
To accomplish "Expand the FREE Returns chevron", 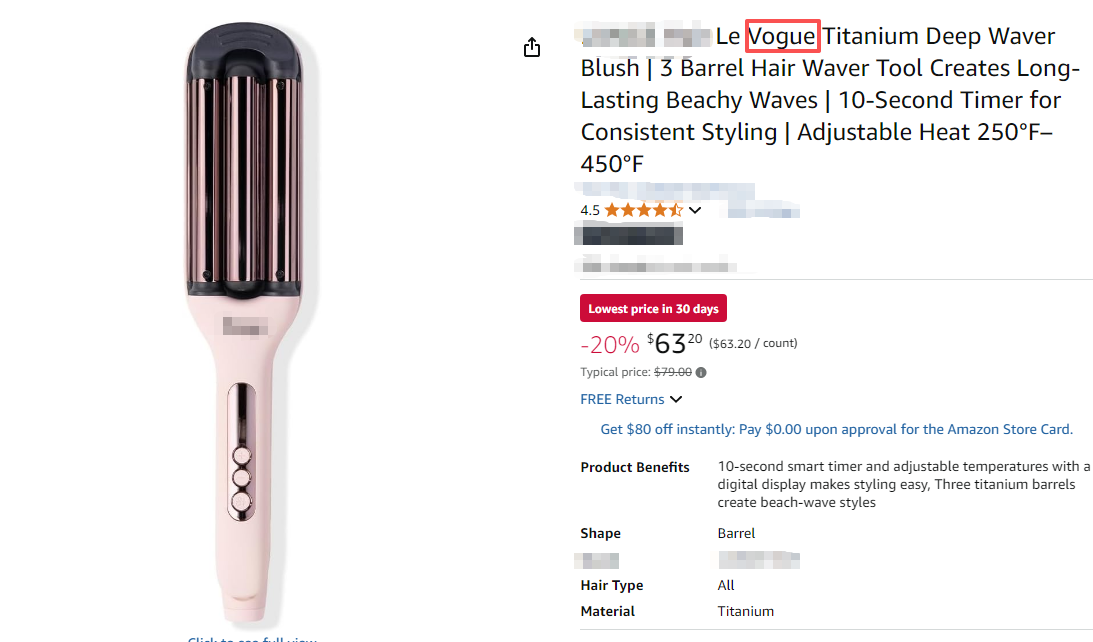I will pyautogui.click(x=676, y=400).
